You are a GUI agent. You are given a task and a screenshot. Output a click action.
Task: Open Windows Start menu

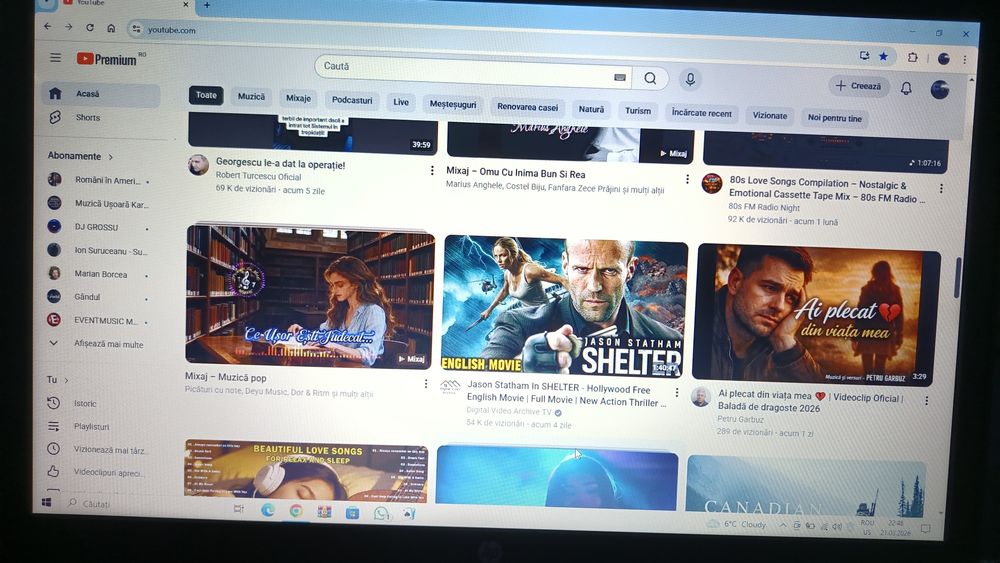click(47, 502)
